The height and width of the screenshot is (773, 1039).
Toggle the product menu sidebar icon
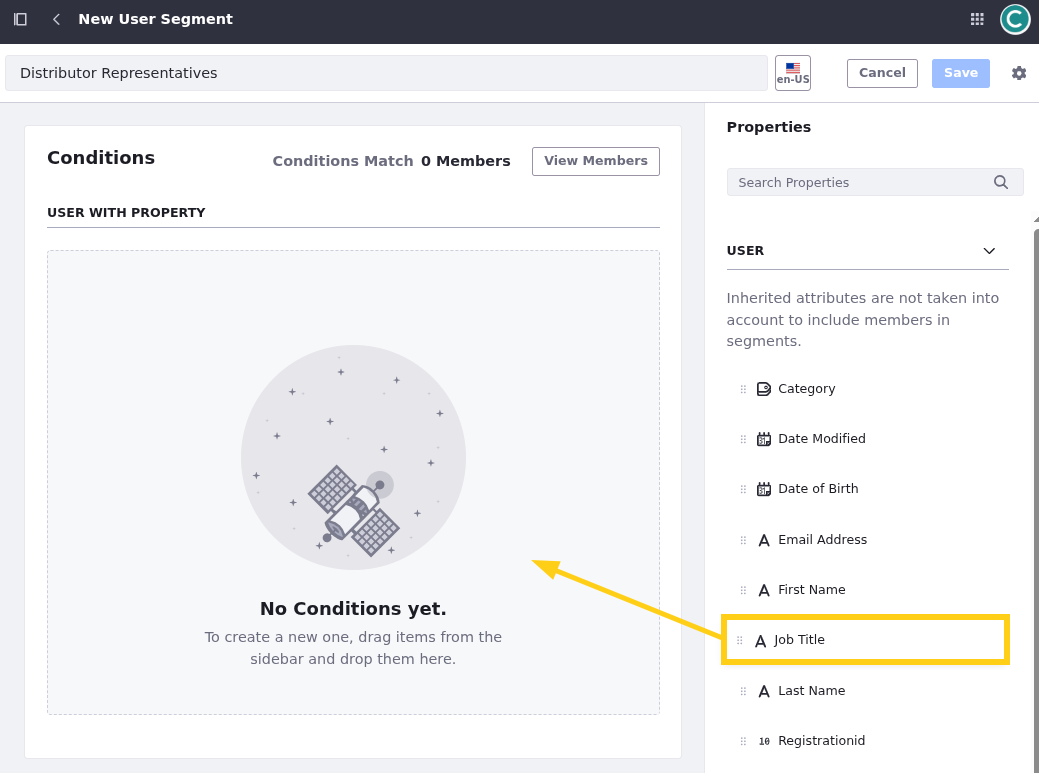click(20, 19)
